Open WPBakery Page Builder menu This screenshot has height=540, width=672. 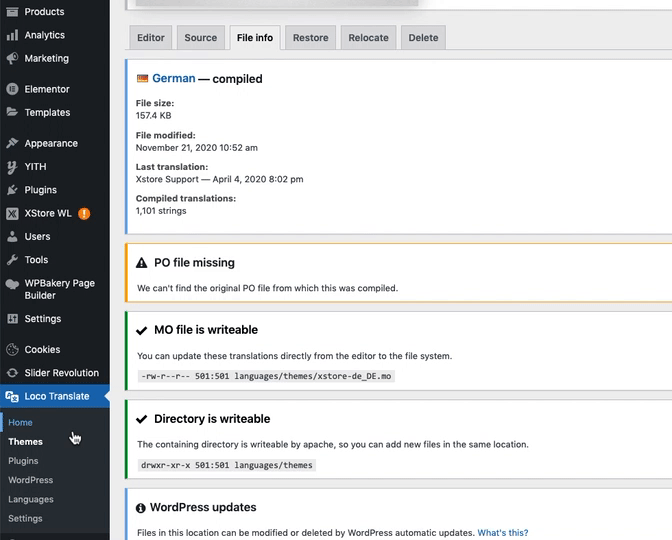click(59, 289)
